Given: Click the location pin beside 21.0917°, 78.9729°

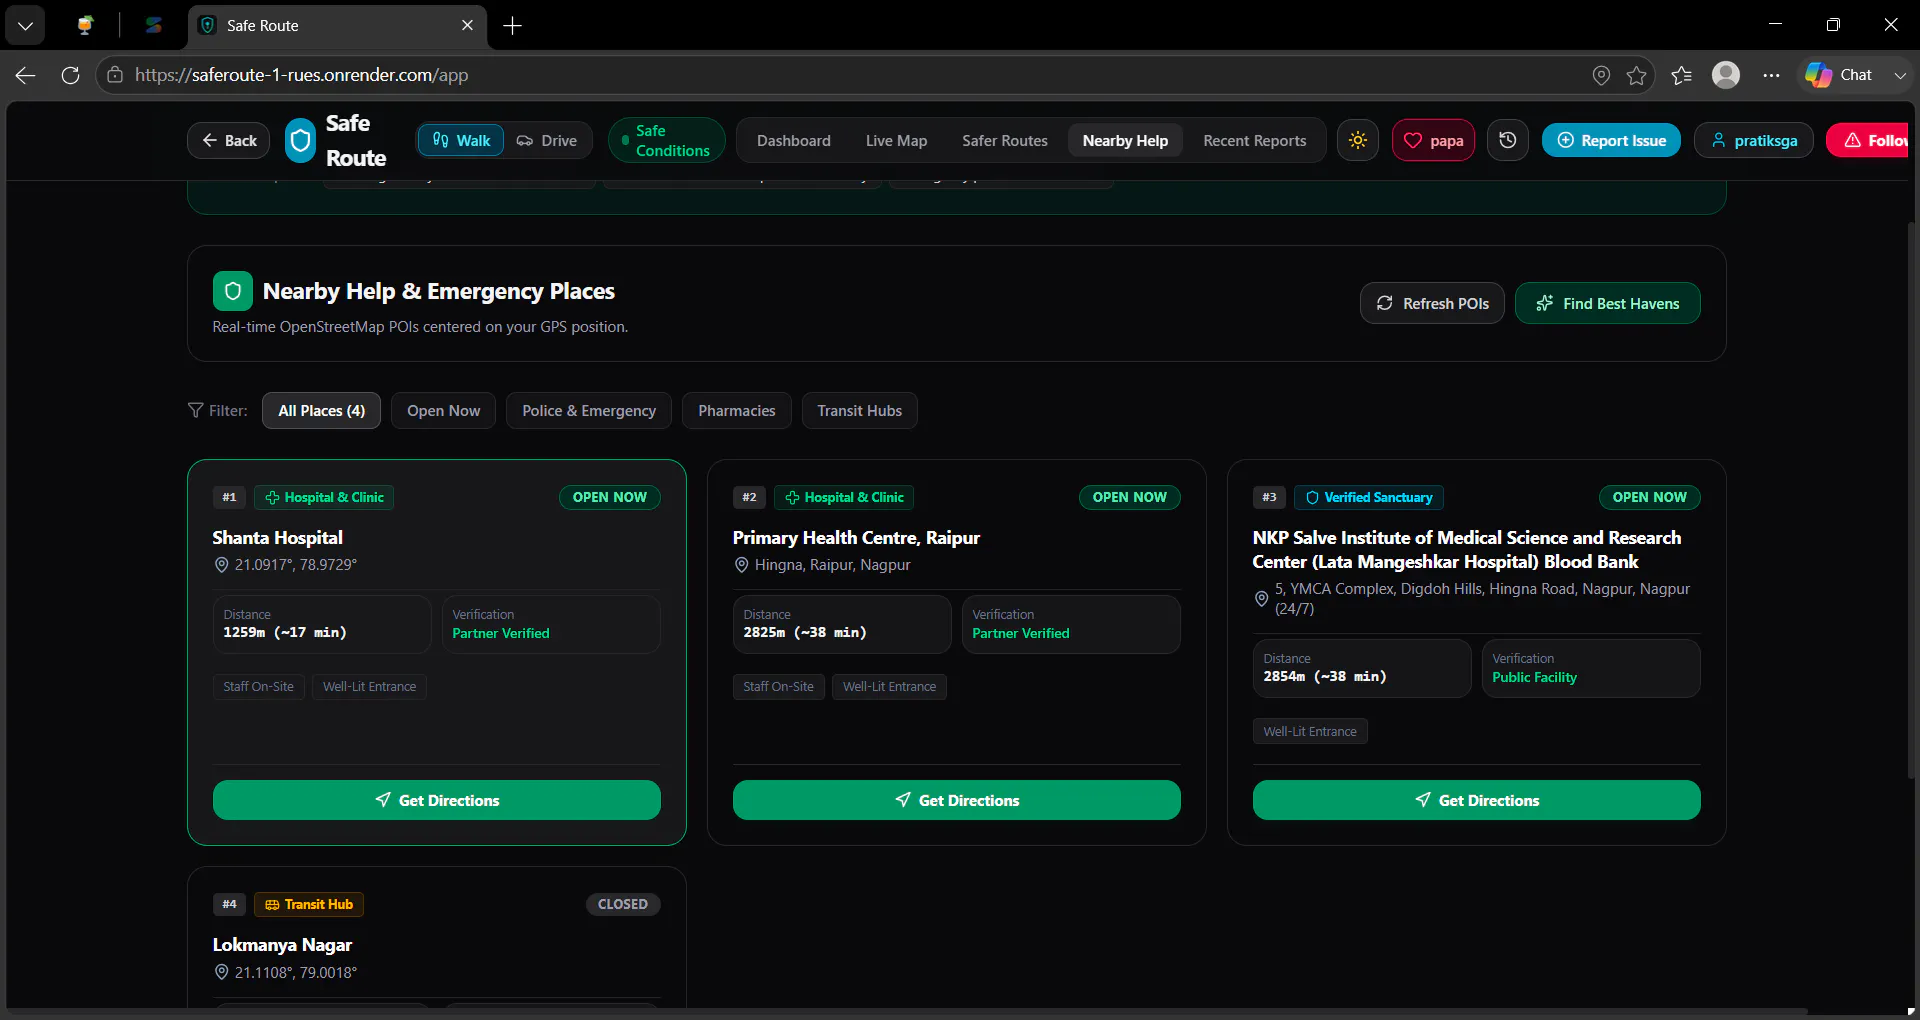Looking at the screenshot, I should (x=222, y=565).
